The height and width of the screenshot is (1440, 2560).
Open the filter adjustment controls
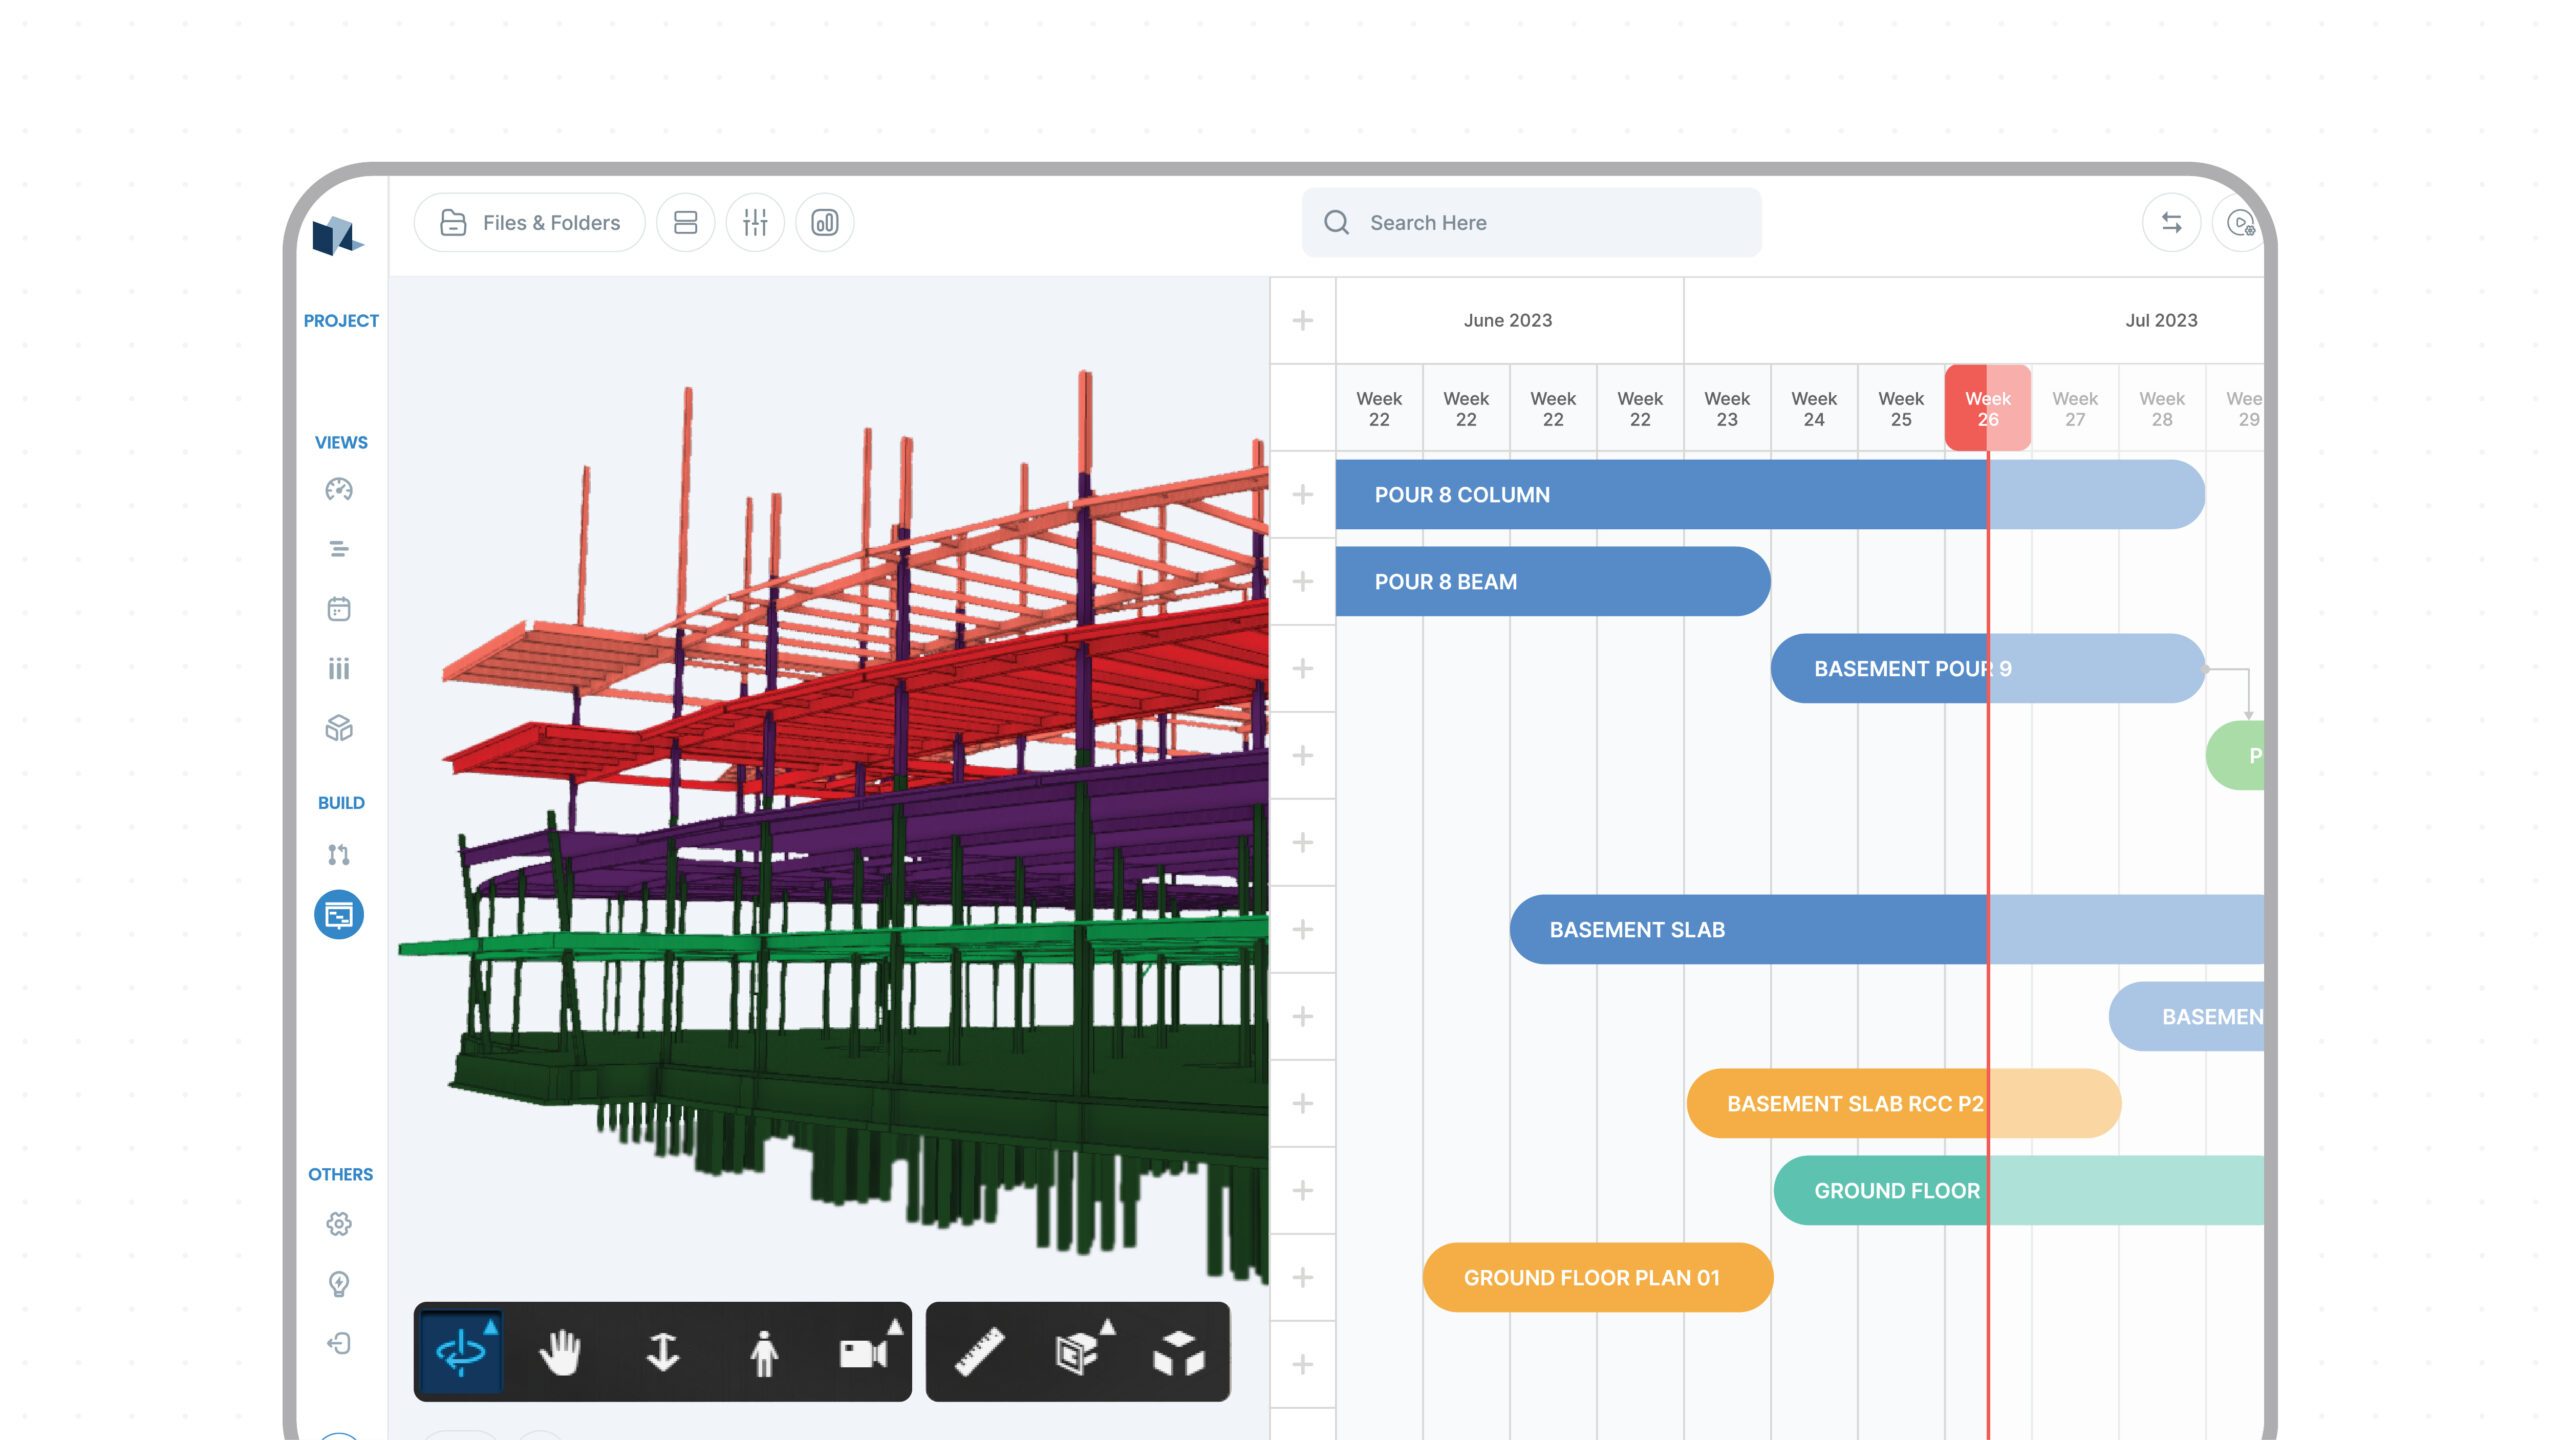click(x=754, y=222)
